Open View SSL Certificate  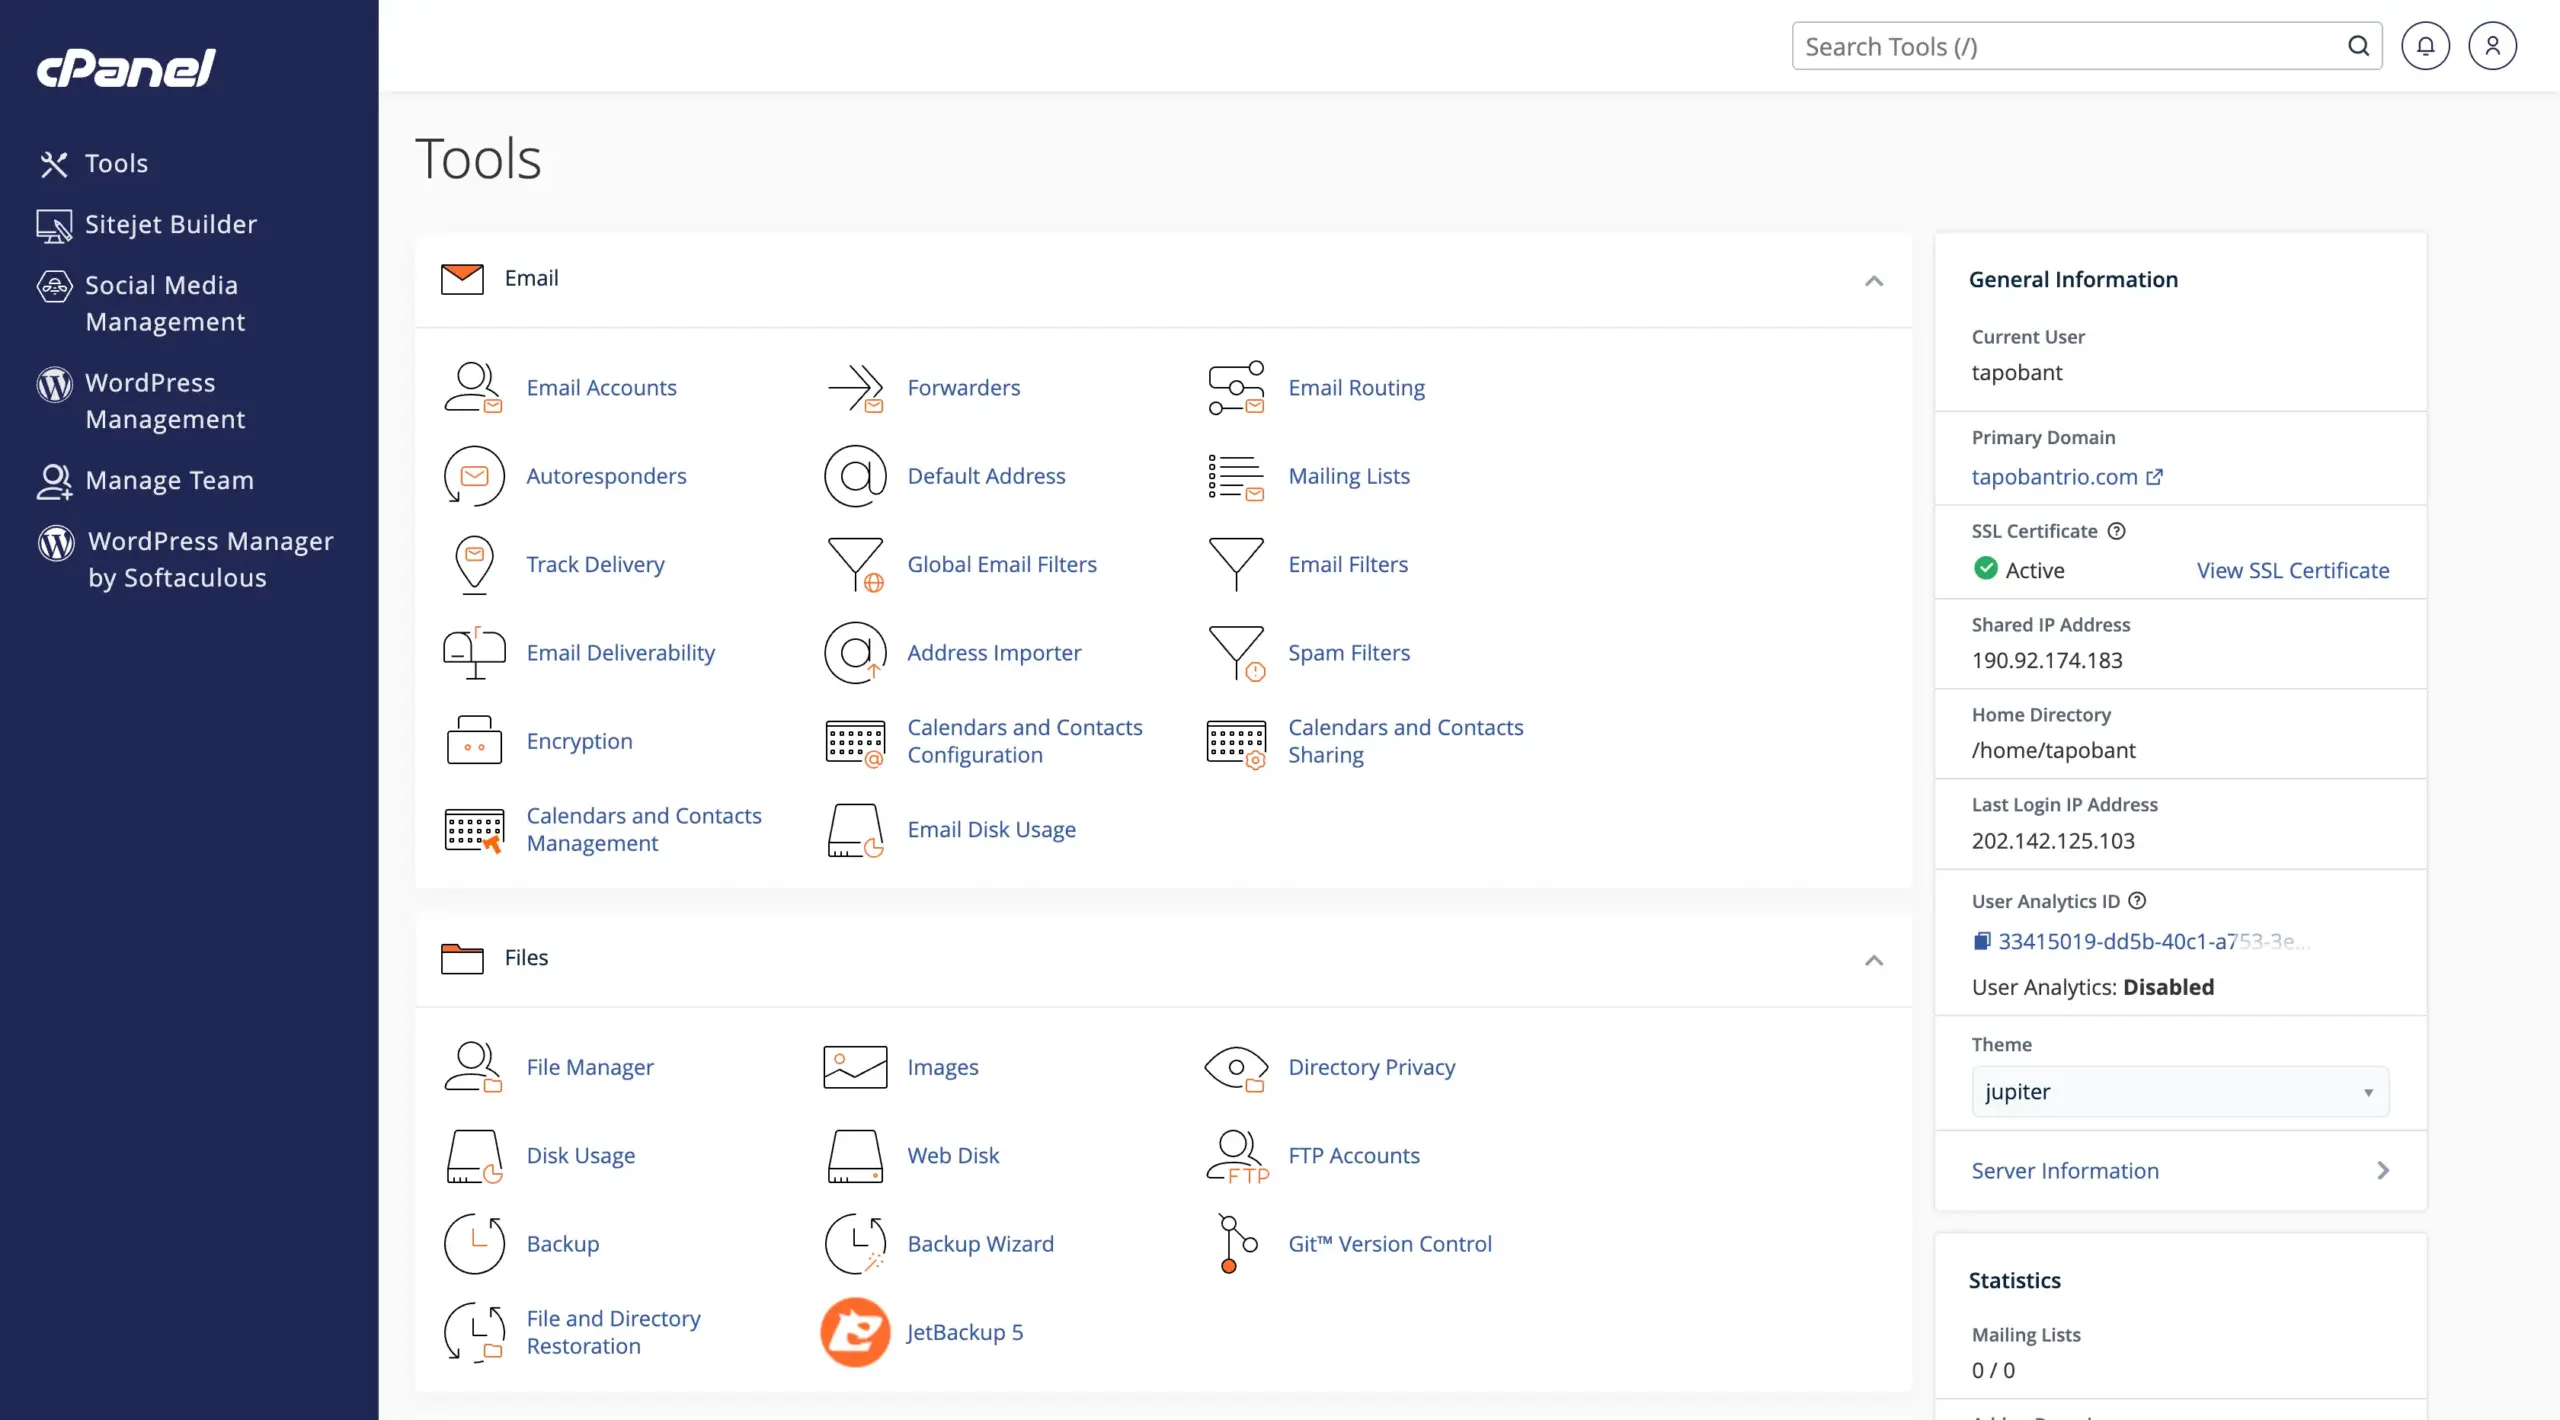[x=2291, y=570]
